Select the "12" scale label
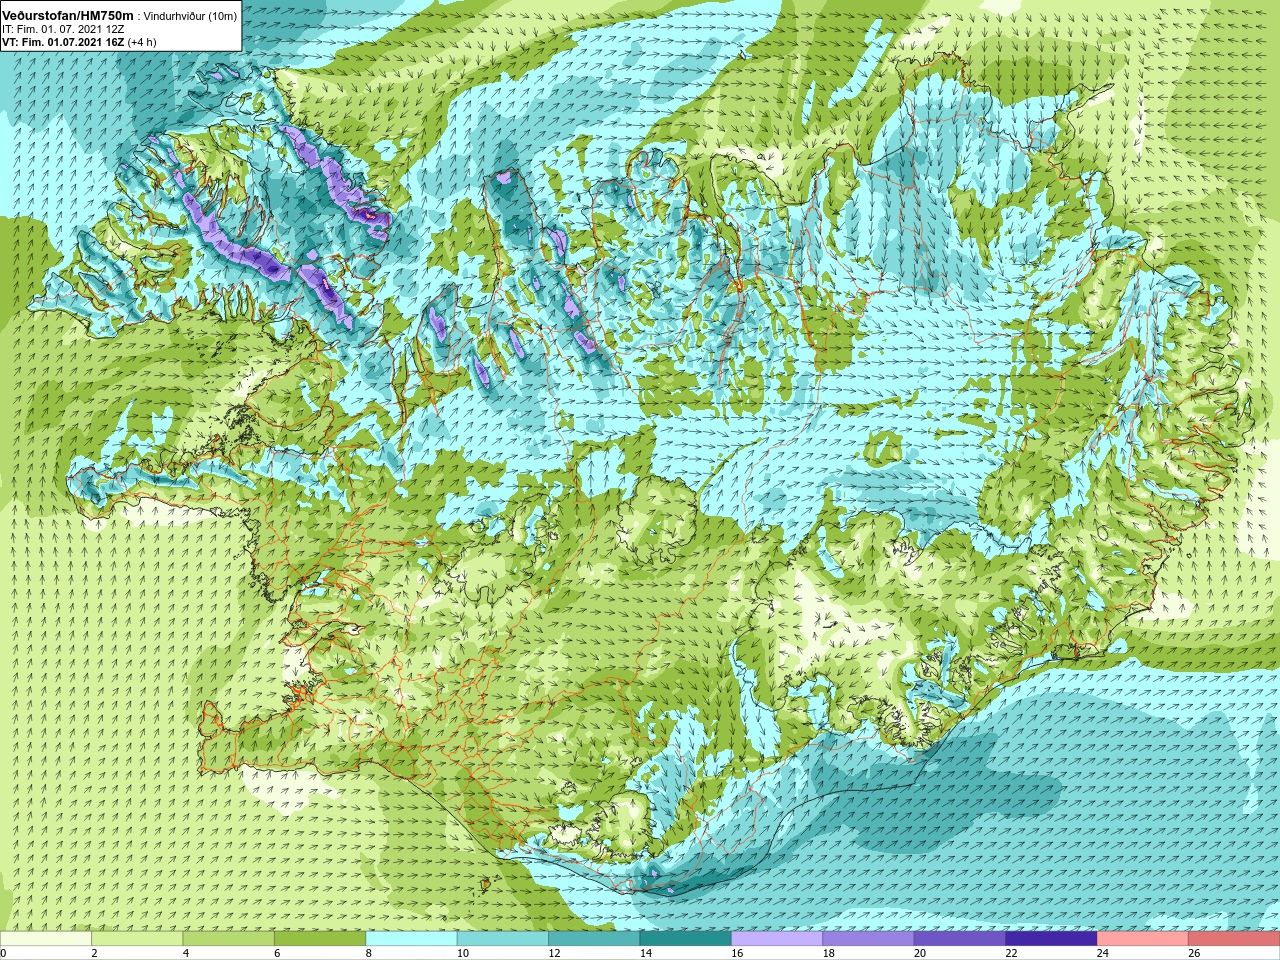 pyautogui.click(x=554, y=953)
